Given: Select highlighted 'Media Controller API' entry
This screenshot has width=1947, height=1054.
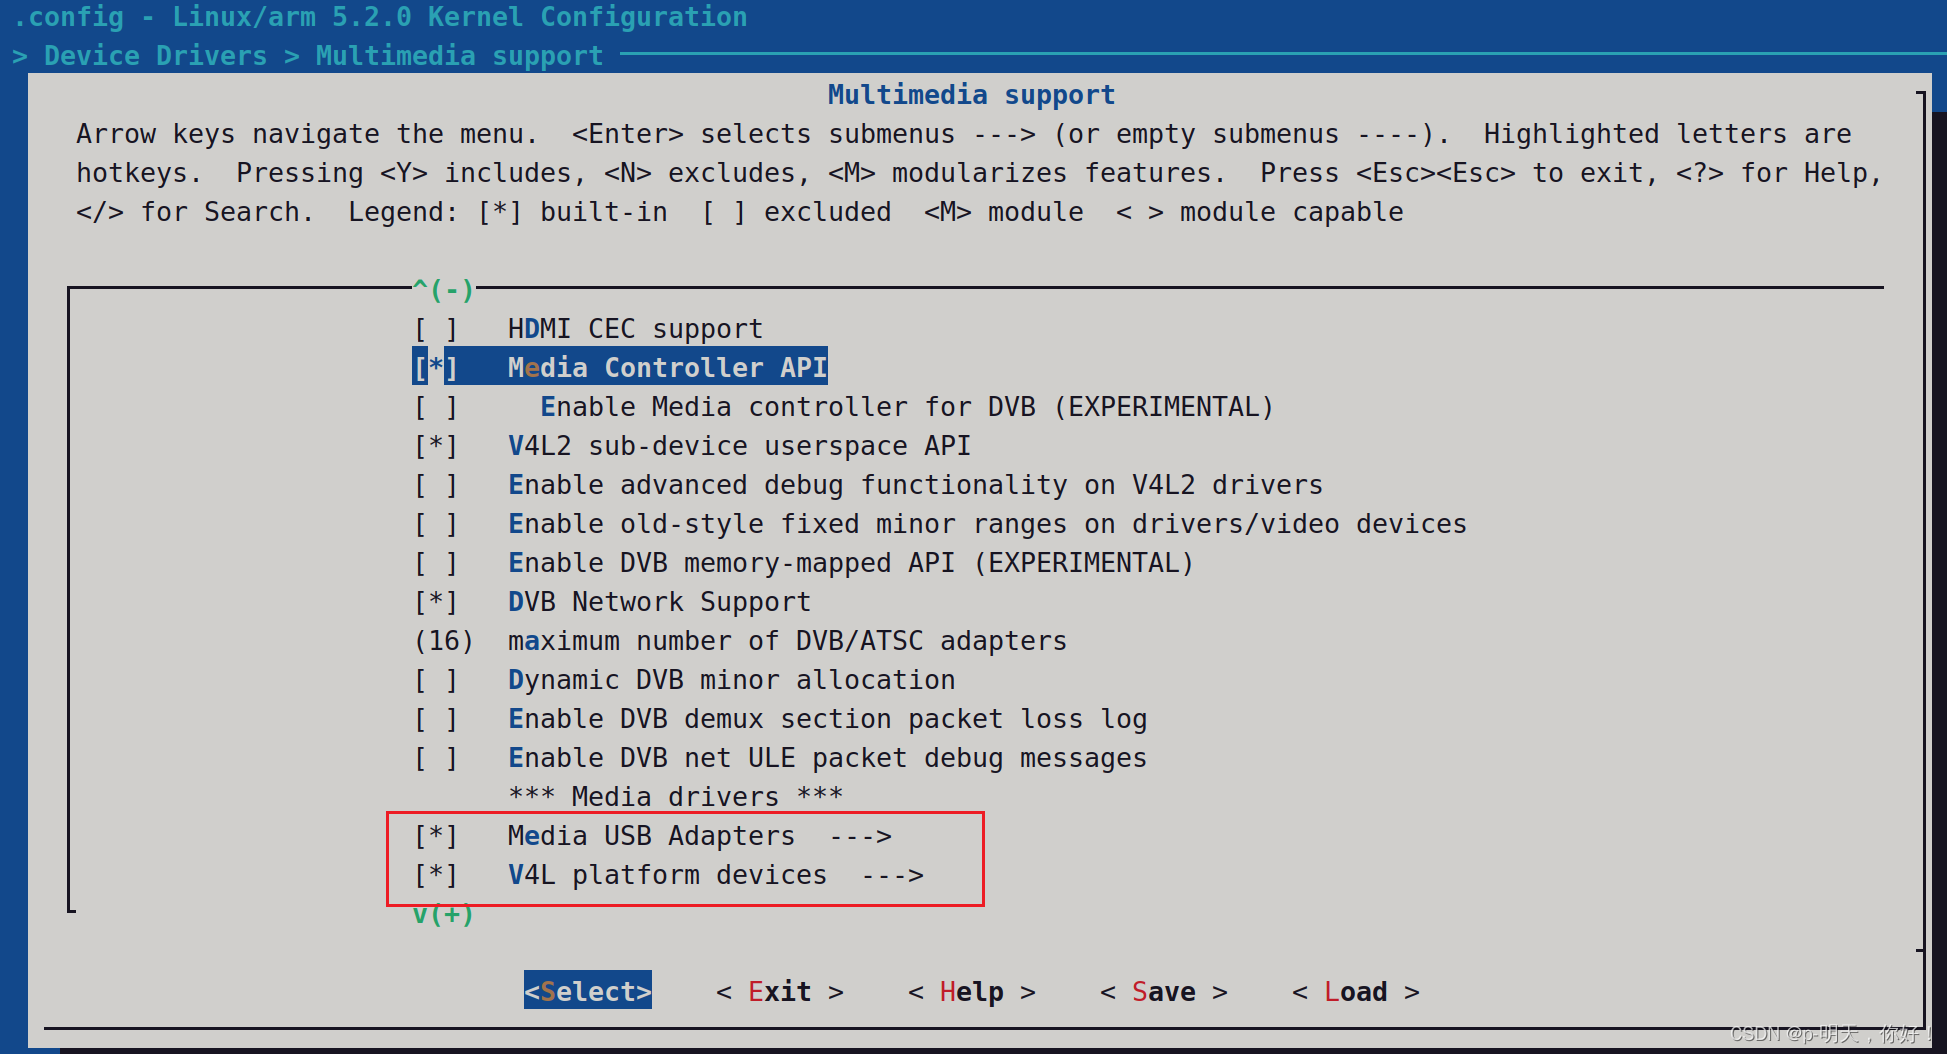Looking at the screenshot, I should [667, 368].
